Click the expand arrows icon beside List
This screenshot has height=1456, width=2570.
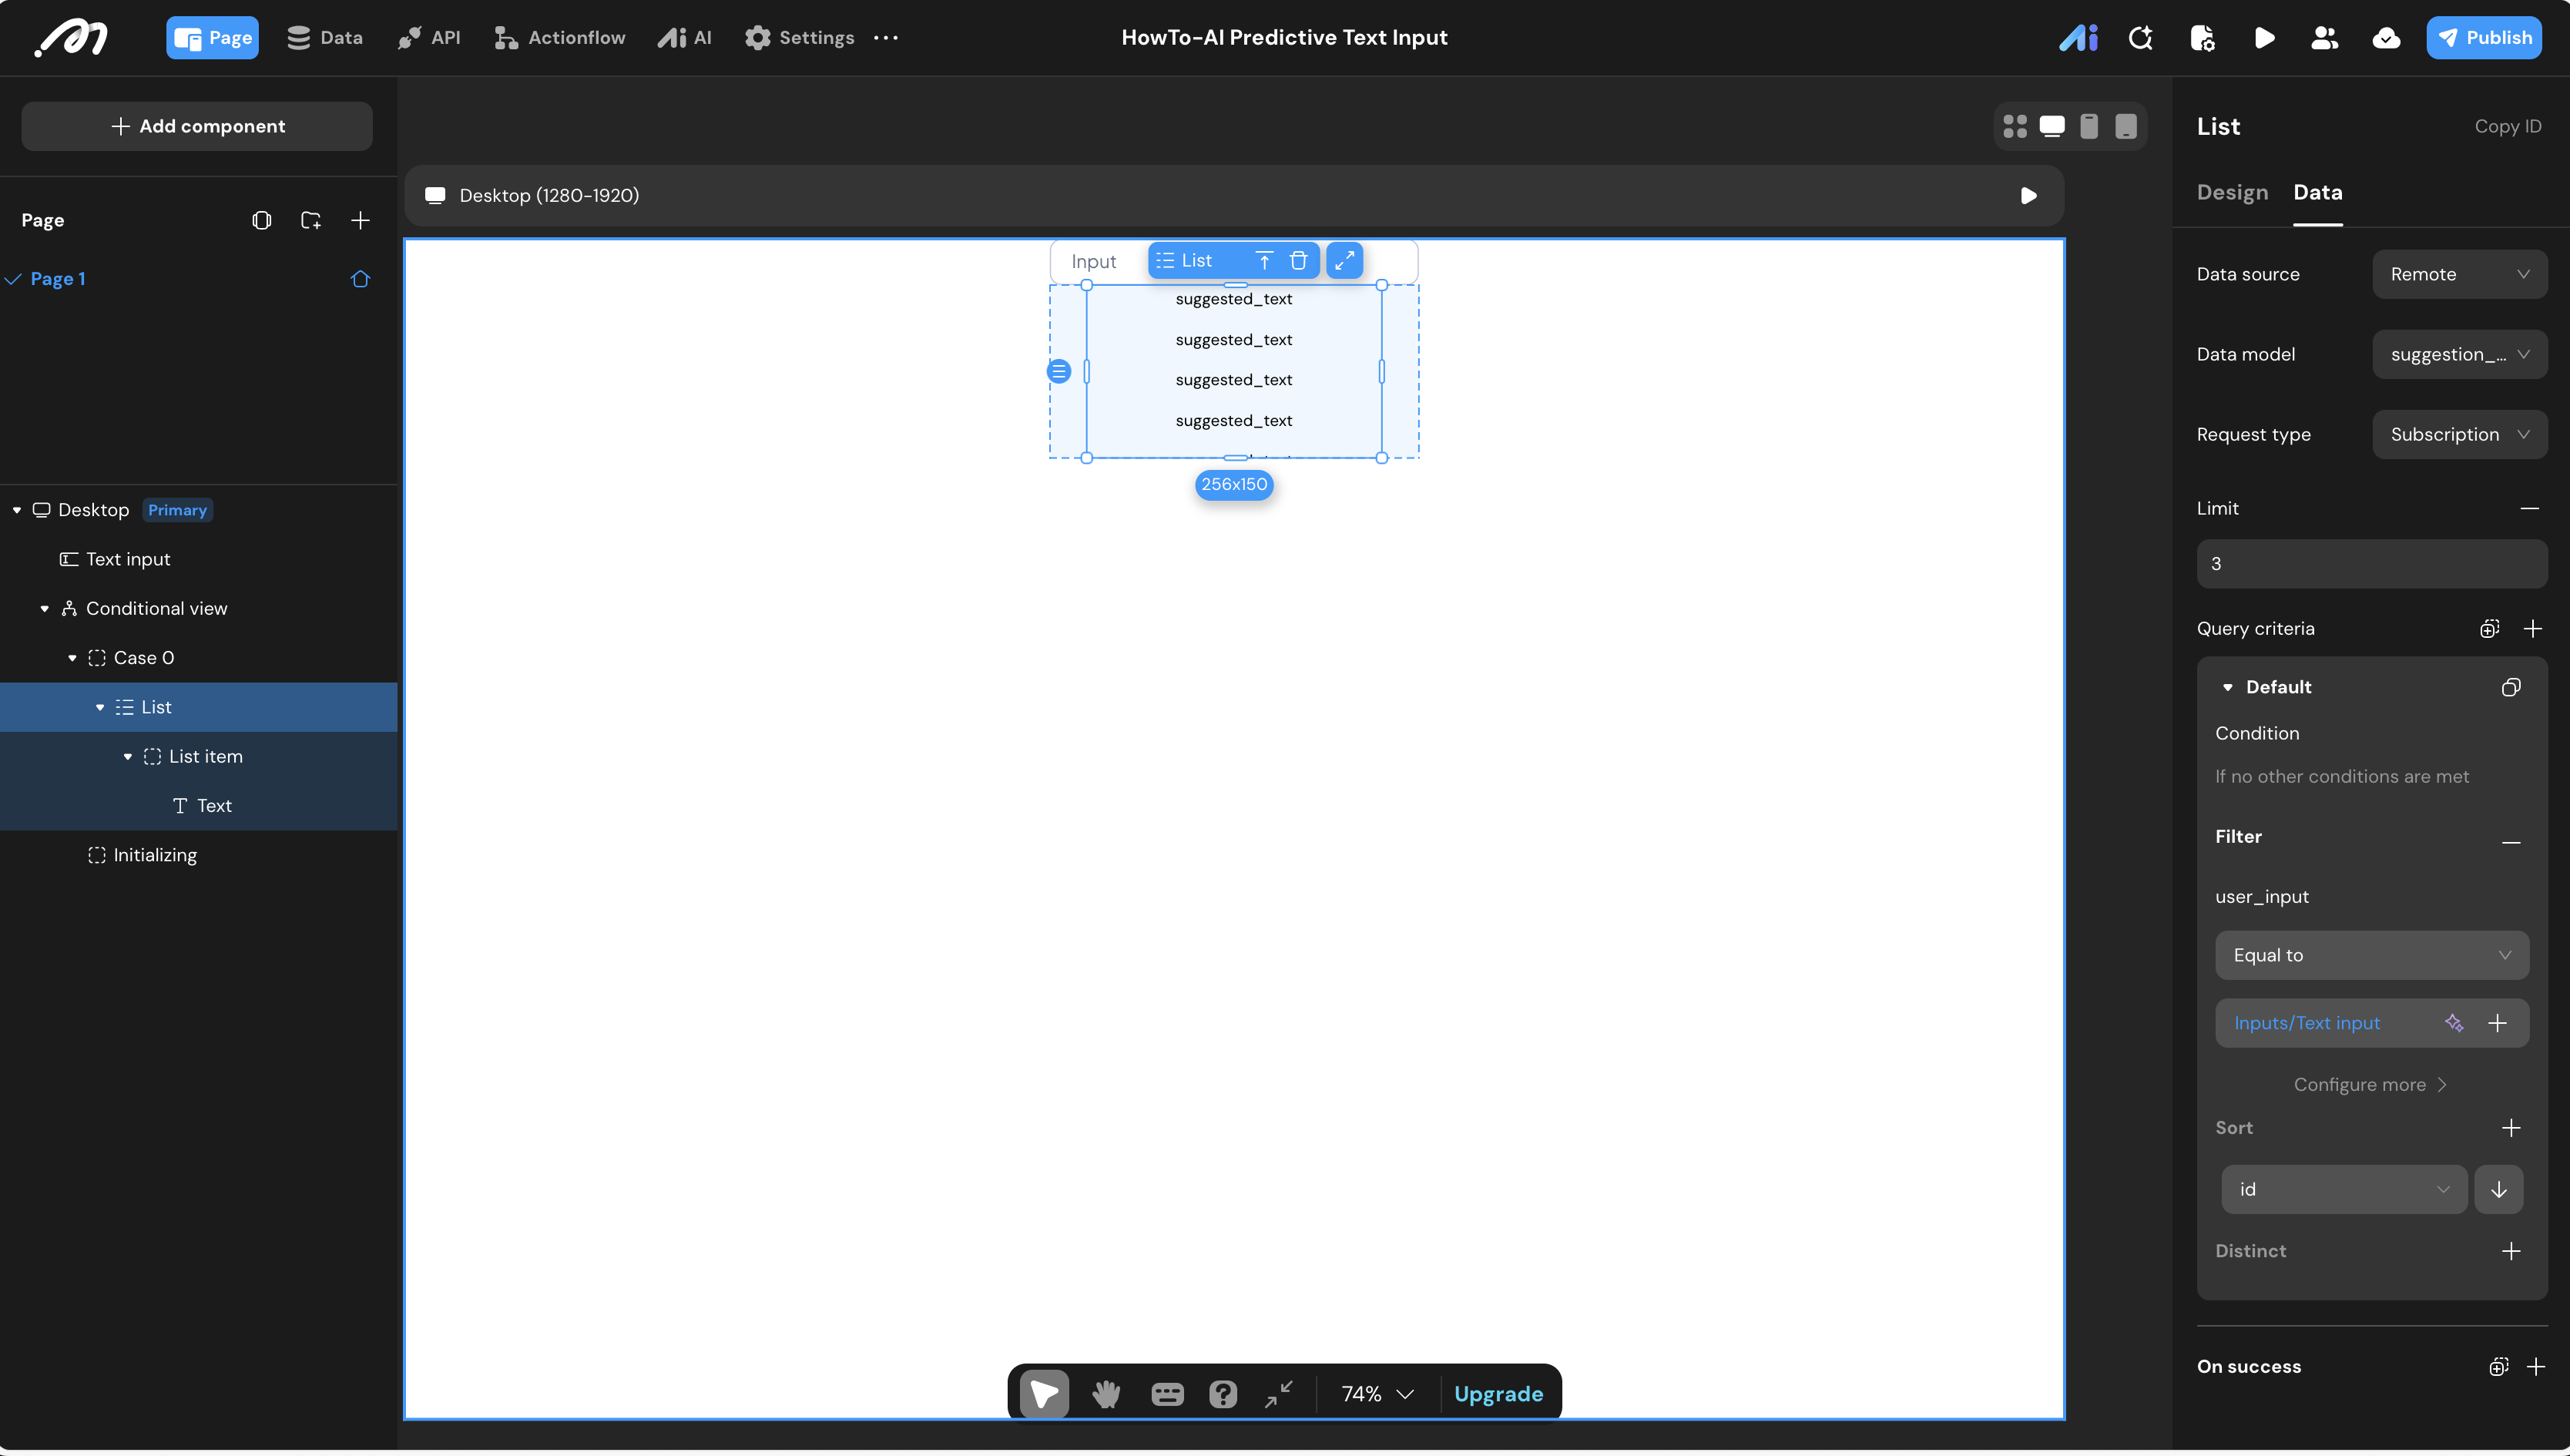click(x=1344, y=261)
